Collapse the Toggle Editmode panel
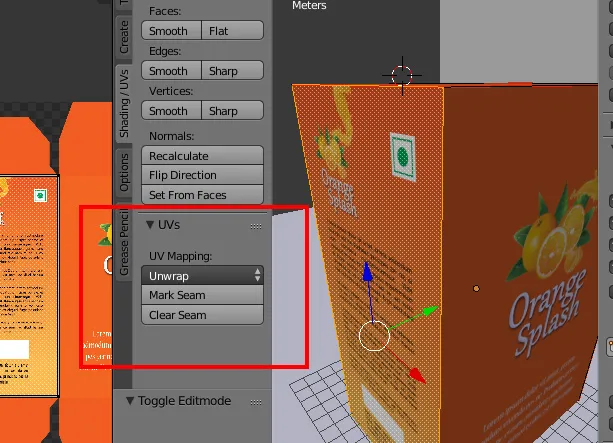613x443 pixels. coord(130,401)
